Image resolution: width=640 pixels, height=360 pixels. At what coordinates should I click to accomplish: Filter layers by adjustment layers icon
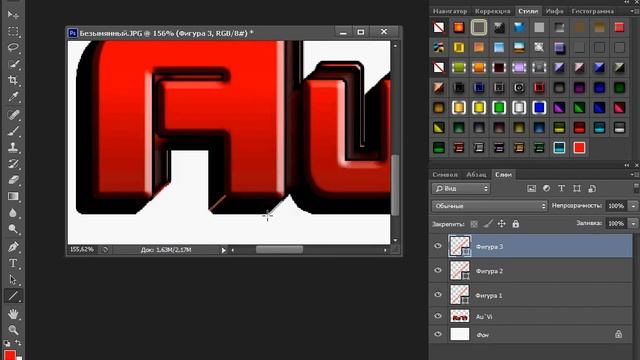point(546,189)
